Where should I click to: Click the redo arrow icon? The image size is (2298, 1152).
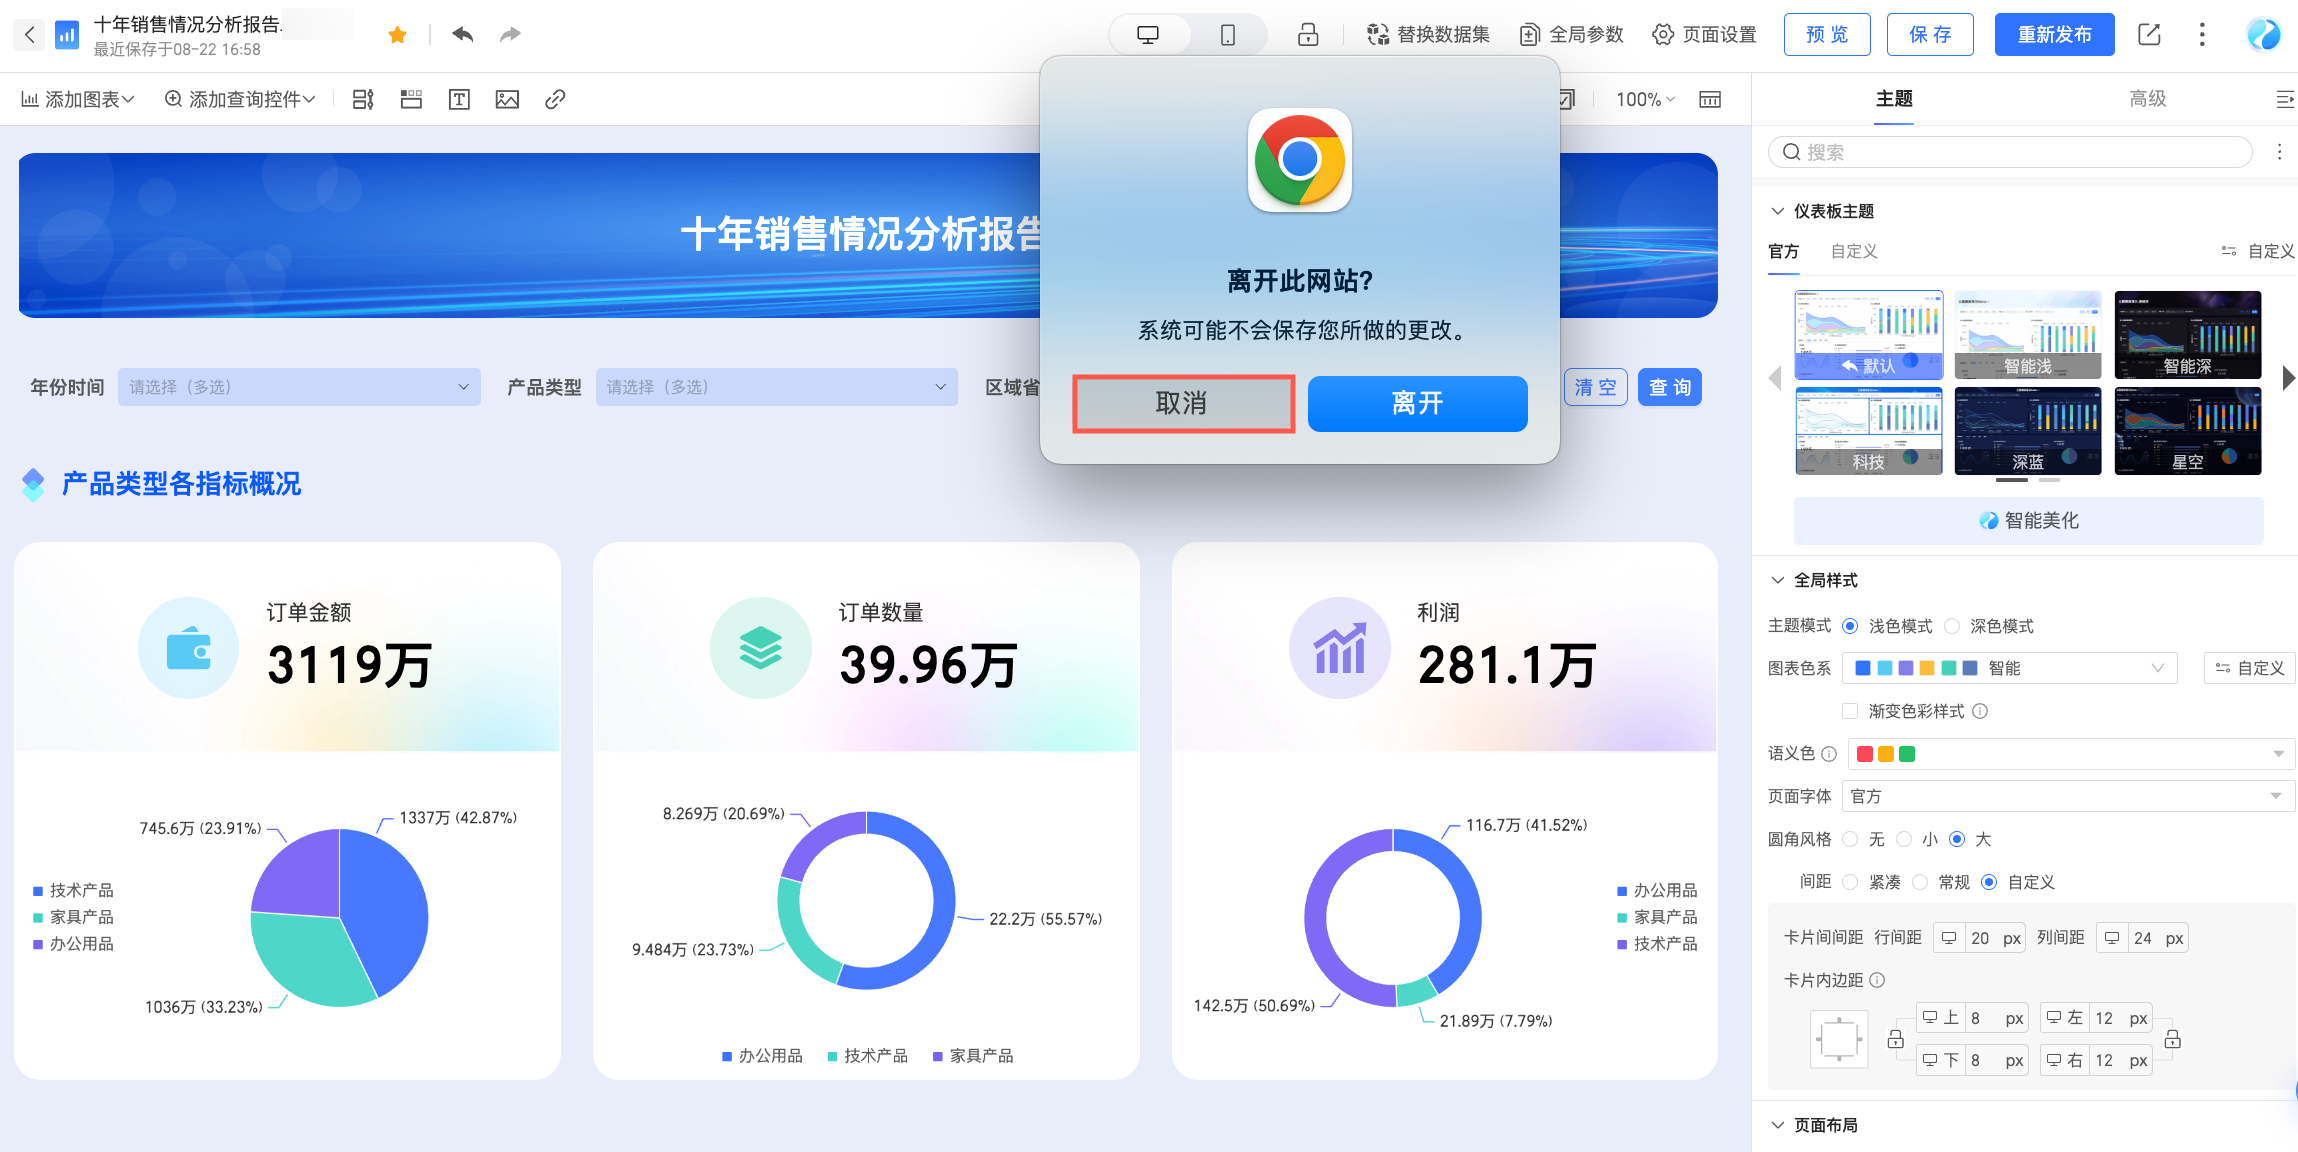(x=510, y=34)
